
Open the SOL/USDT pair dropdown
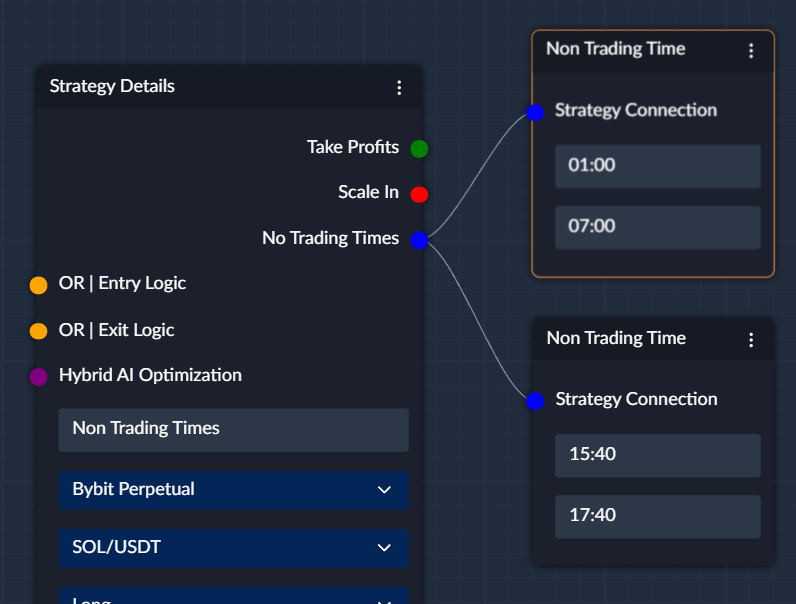[234, 548]
